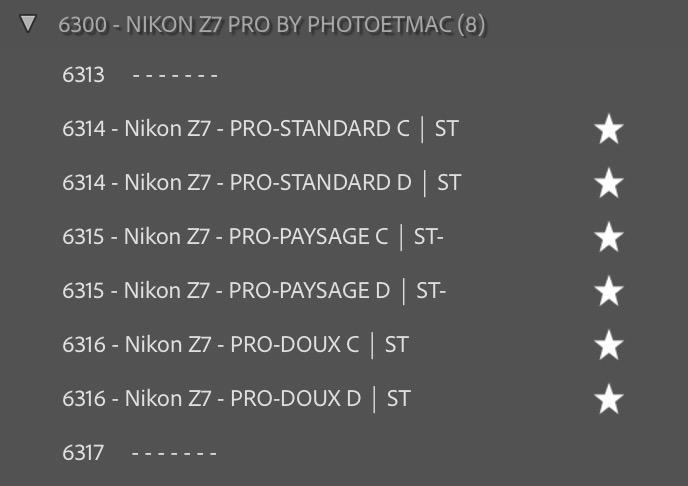This screenshot has height=486, width=688.
Task: Toggle favorite star for PRO-STANDARD C
Action: (609, 129)
